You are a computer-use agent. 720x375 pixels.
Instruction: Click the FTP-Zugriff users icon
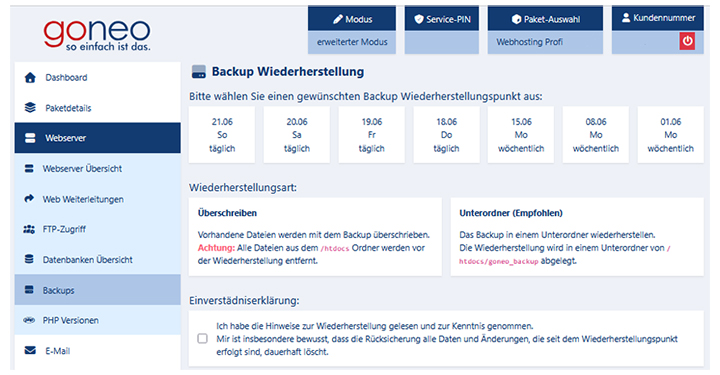click(x=29, y=229)
